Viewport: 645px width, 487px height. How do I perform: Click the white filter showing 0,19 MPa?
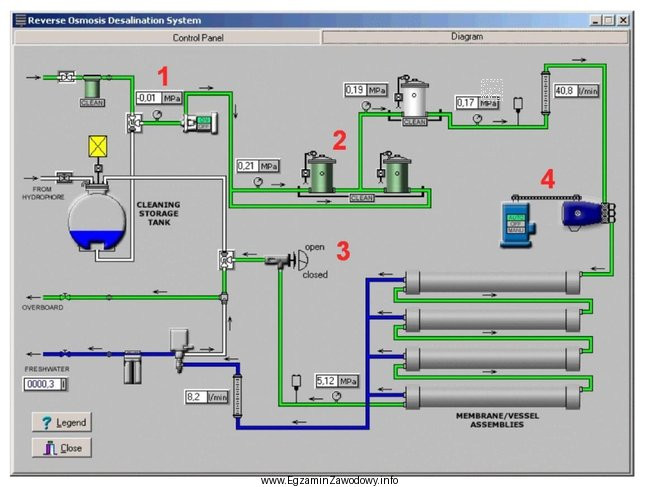pos(412,99)
